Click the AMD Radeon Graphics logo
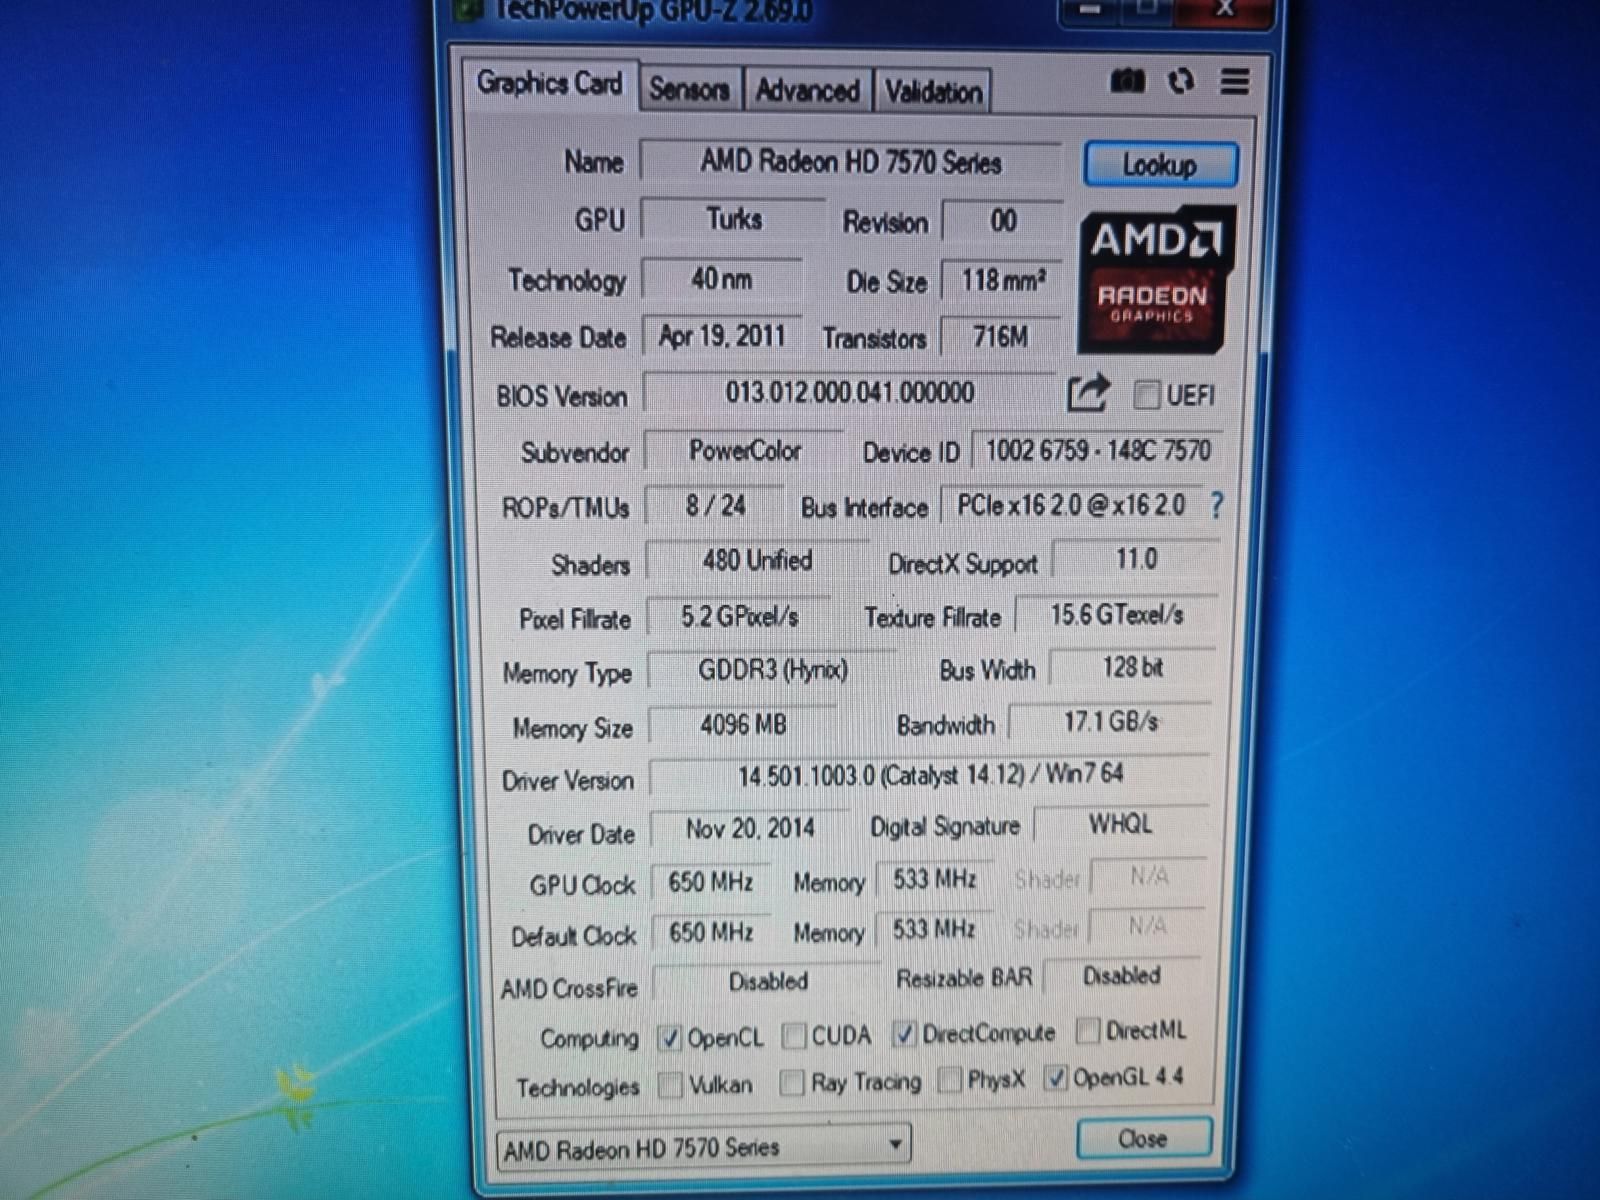 [x=1157, y=279]
